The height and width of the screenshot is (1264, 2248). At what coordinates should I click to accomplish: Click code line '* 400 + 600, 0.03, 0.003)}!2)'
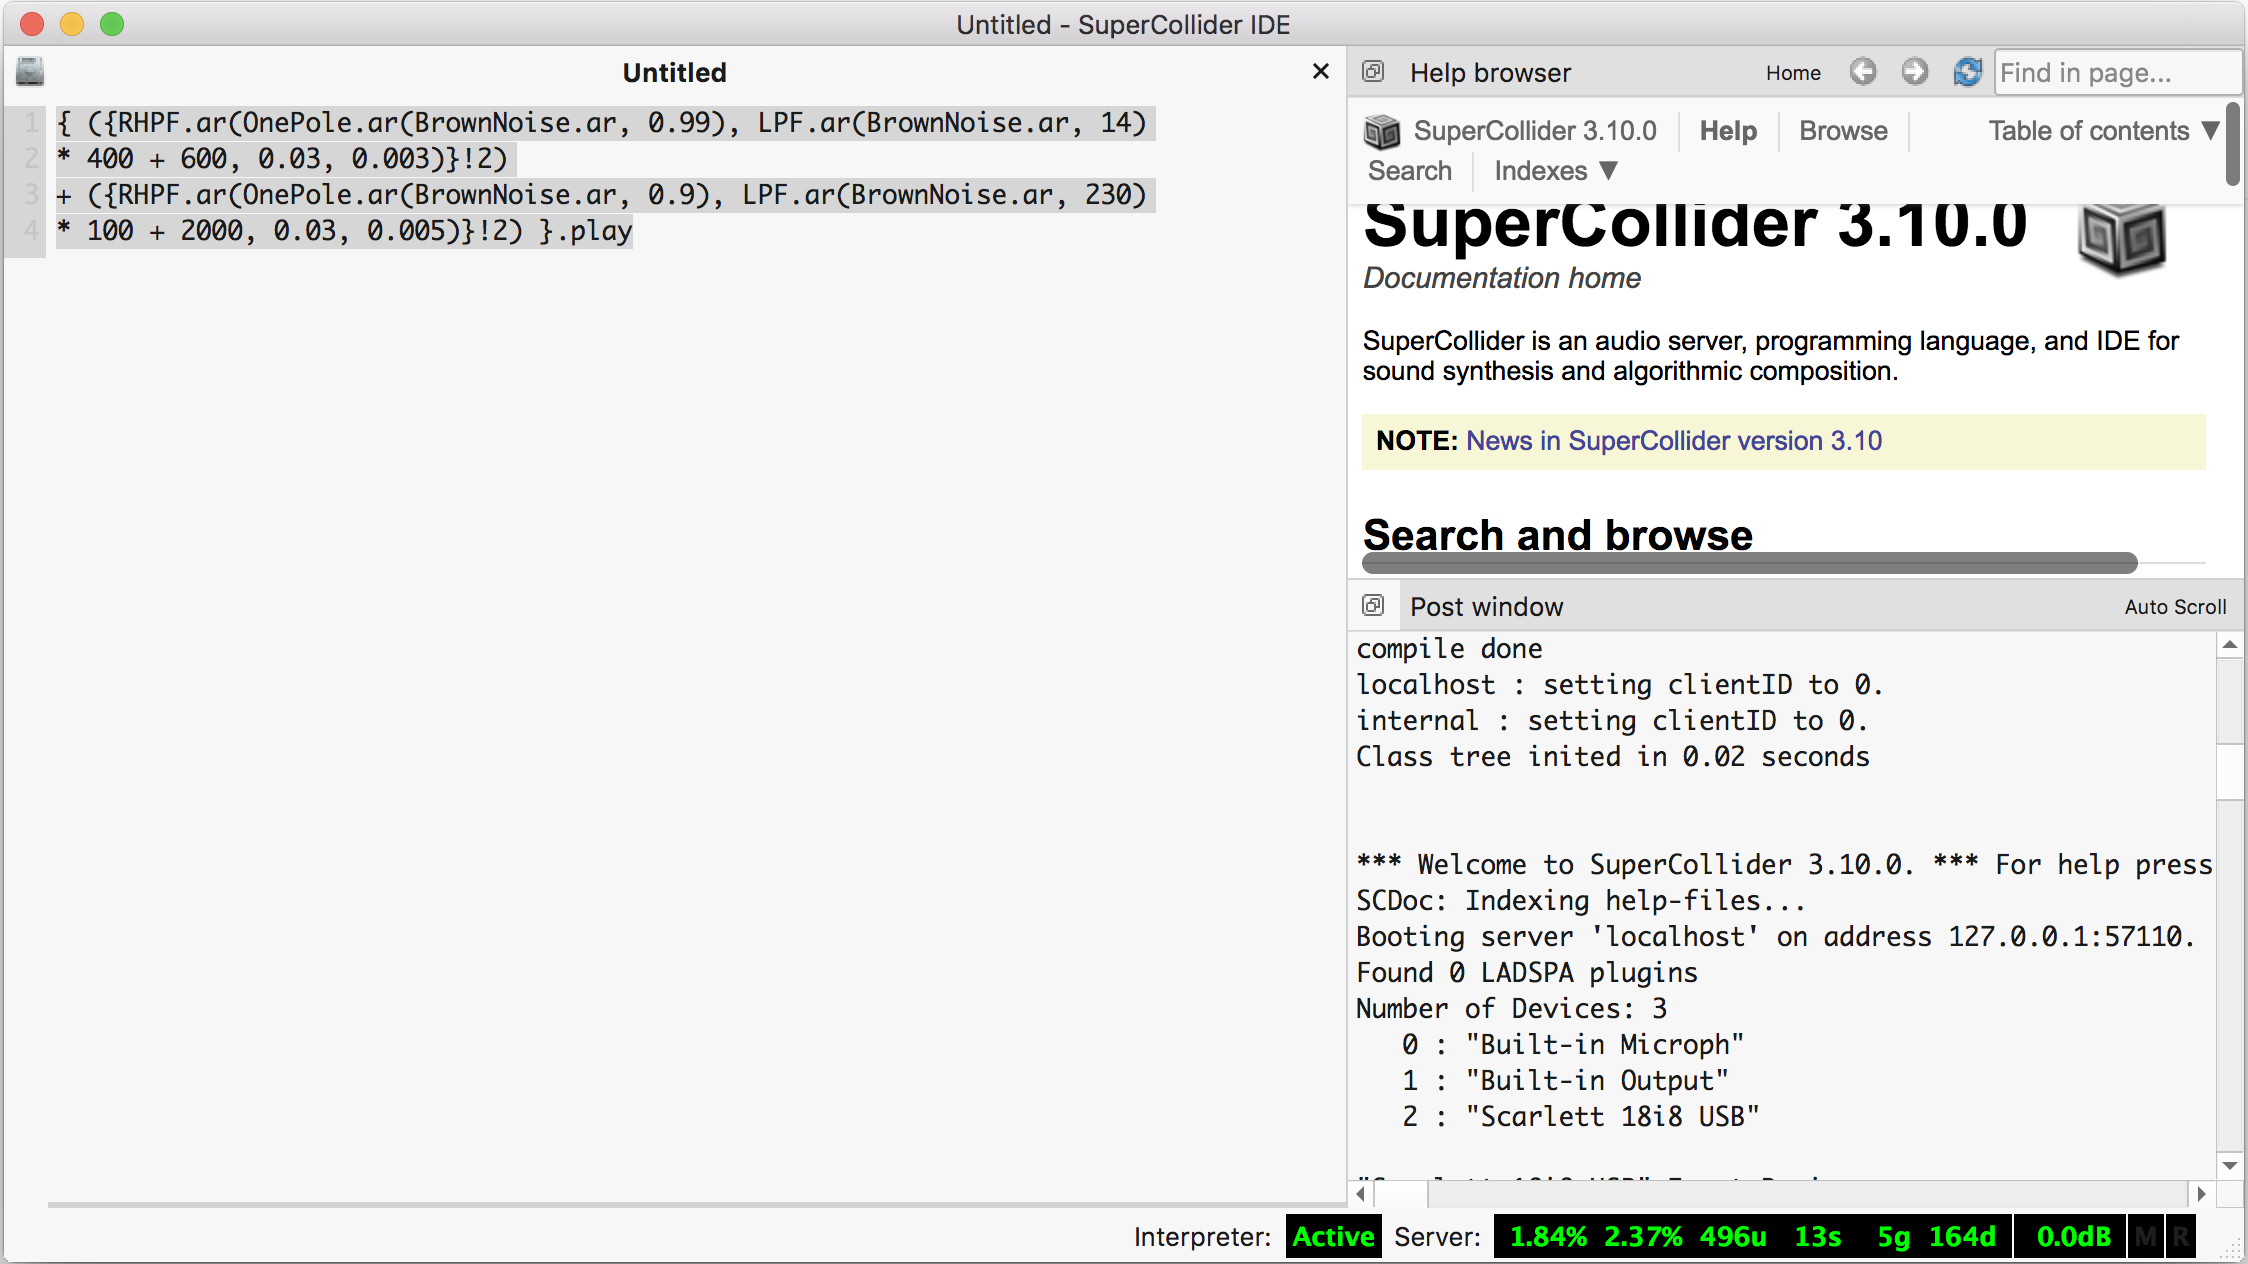[x=283, y=159]
